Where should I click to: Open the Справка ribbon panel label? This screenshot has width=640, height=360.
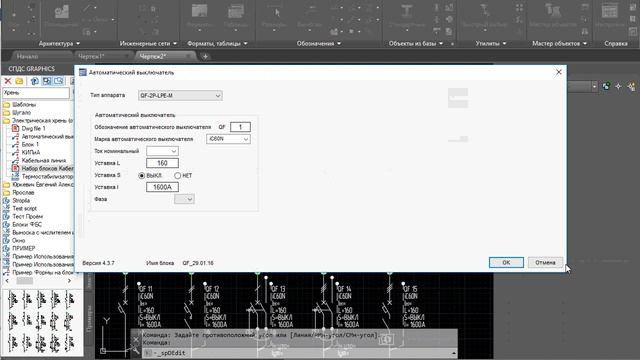click(616, 43)
